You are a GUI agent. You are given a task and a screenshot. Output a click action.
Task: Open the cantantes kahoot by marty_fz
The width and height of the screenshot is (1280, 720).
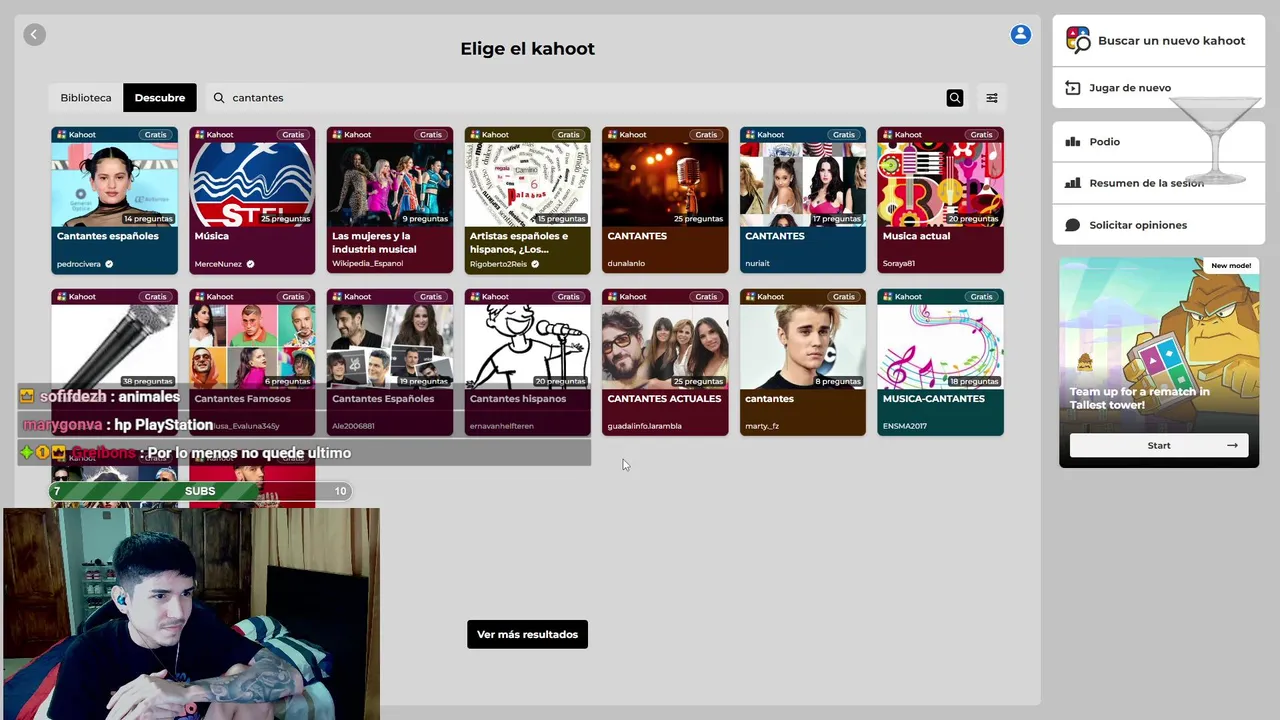803,362
